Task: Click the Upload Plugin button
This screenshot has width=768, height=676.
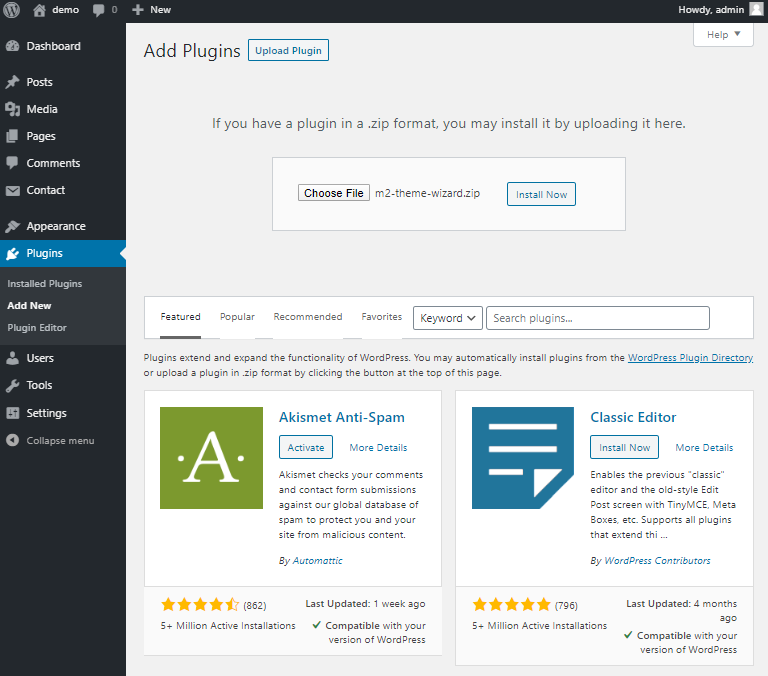Action: [288, 50]
